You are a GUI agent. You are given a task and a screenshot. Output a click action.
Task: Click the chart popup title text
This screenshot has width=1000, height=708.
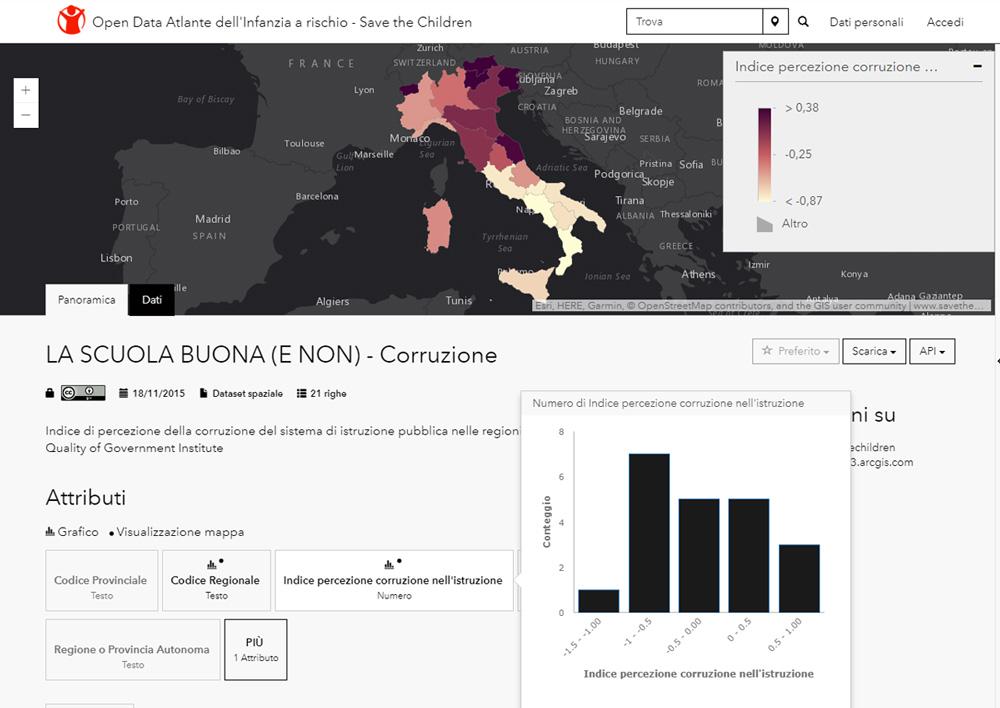(x=668, y=403)
